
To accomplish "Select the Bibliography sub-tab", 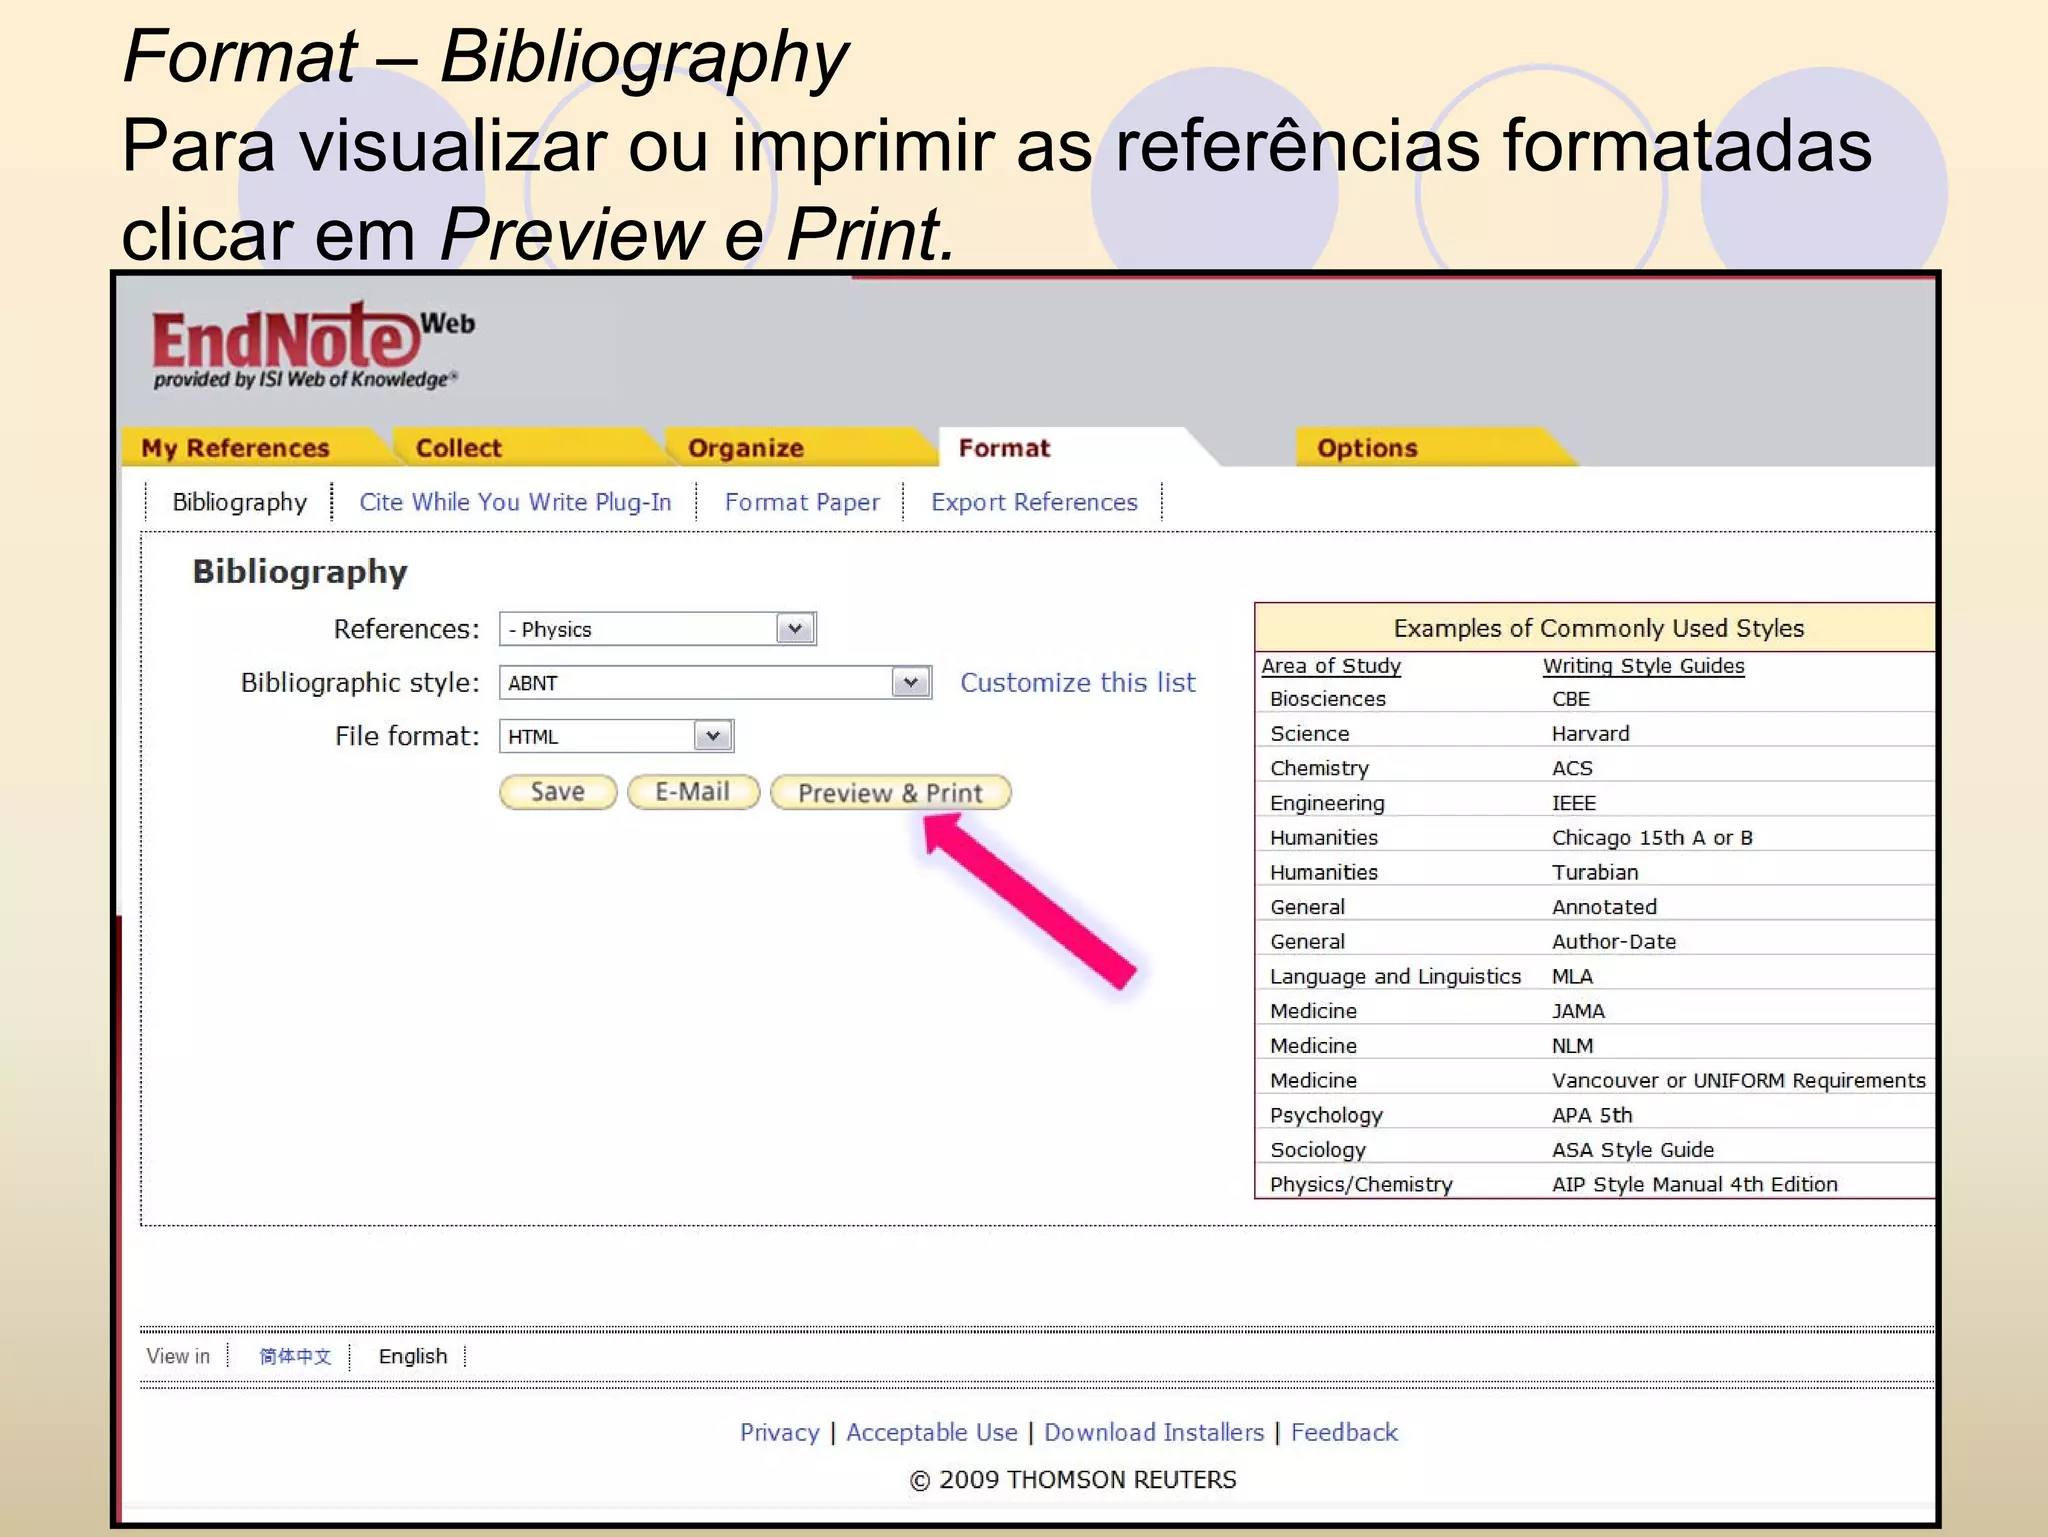I will (240, 502).
